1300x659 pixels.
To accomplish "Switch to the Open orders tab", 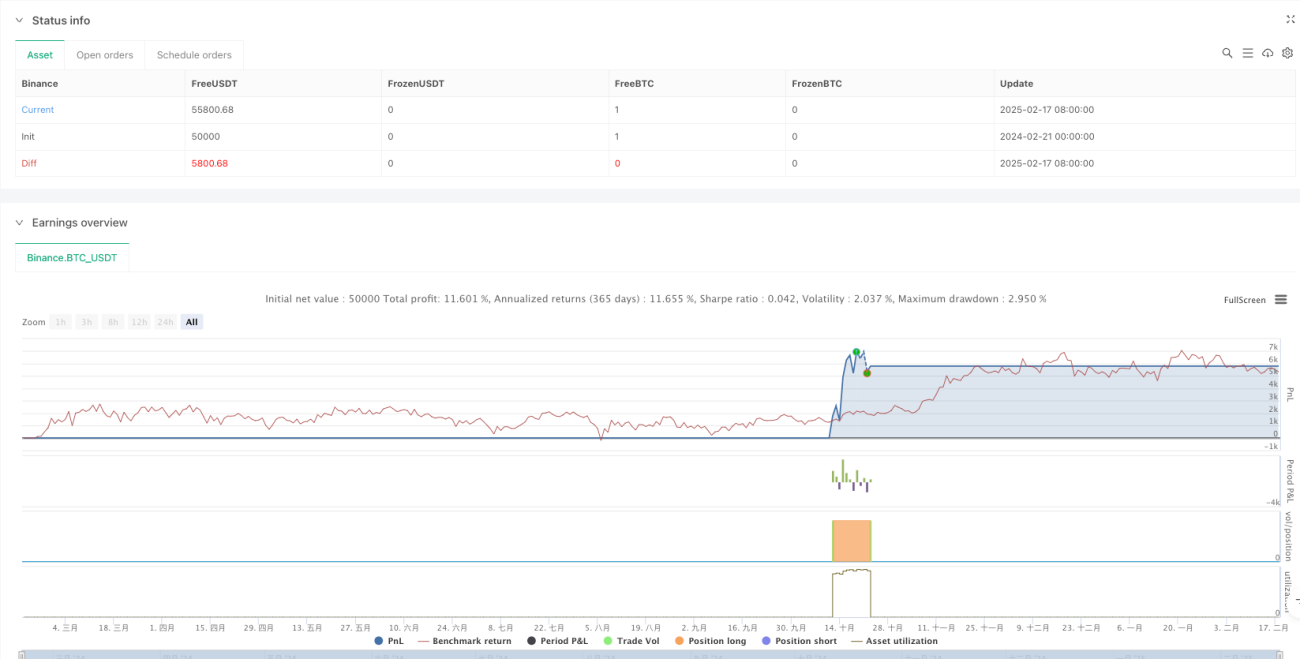I will pos(105,55).
